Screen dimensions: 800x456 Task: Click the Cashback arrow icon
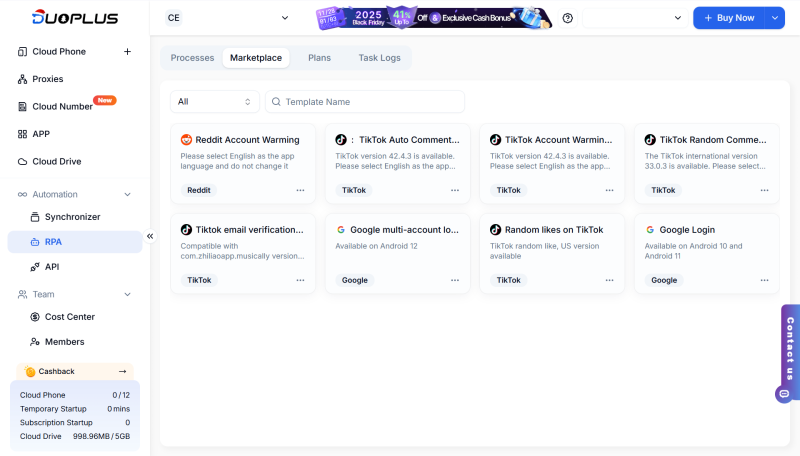(x=122, y=371)
